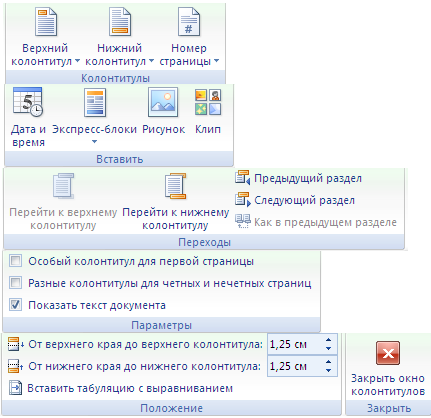The height and width of the screenshot is (418, 431).
Task: Click Как в предыдущем разделе label
Action: 325,222
